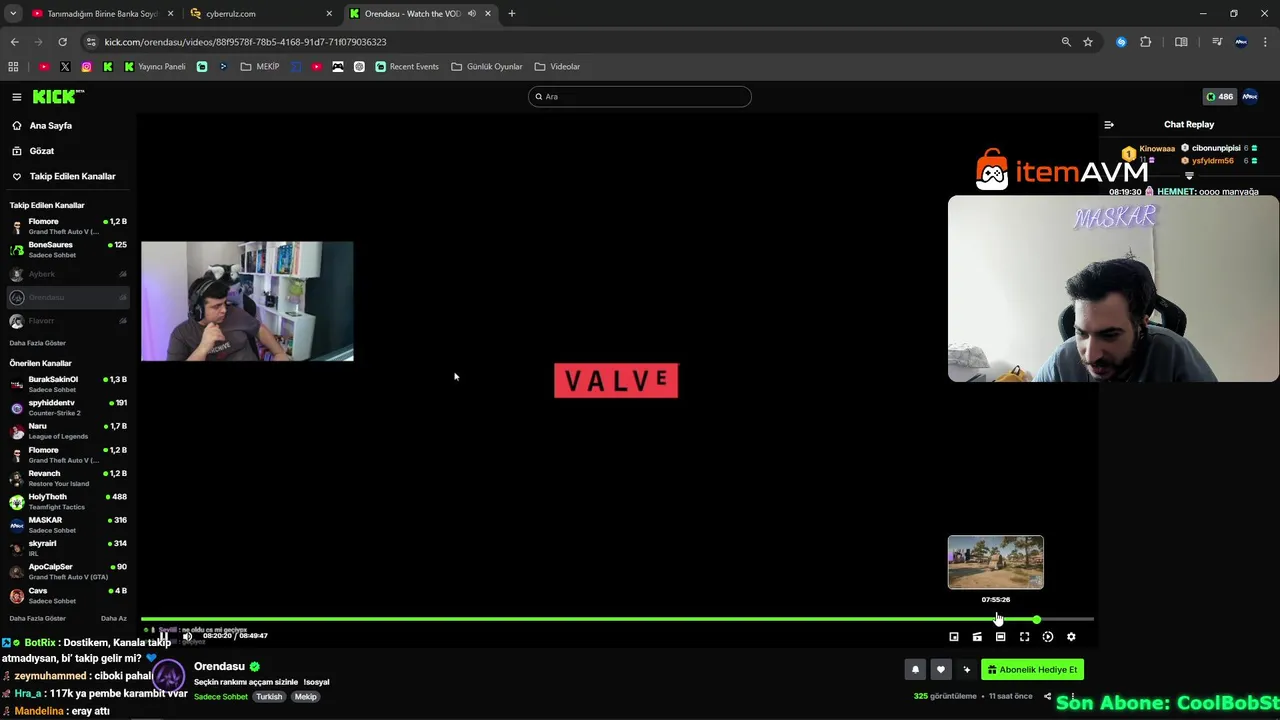Open Chrome media controls icon
The width and height of the screenshot is (1280, 720).
1217,42
